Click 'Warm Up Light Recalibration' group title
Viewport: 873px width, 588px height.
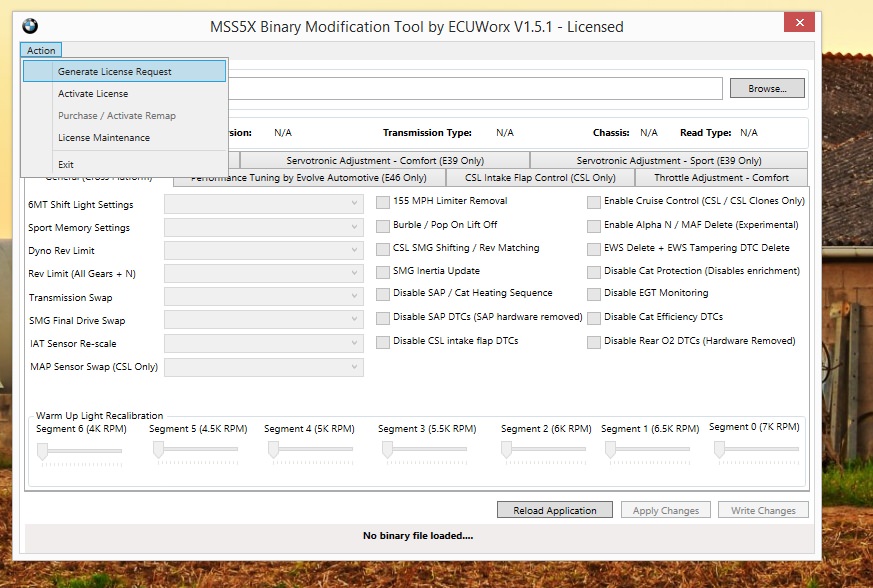coord(100,415)
